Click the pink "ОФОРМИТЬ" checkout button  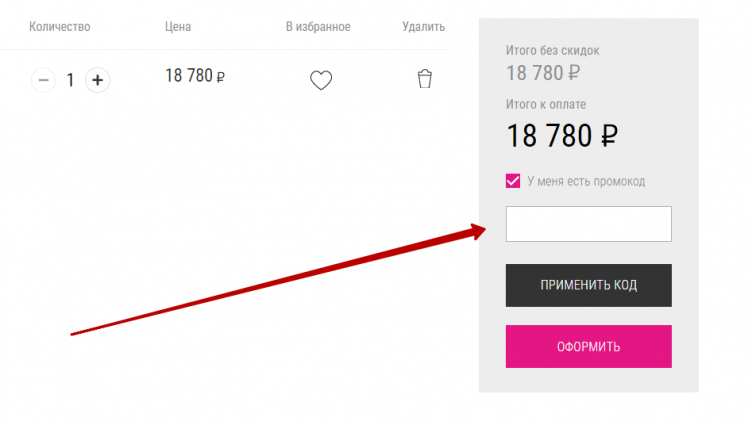pyautogui.click(x=588, y=347)
